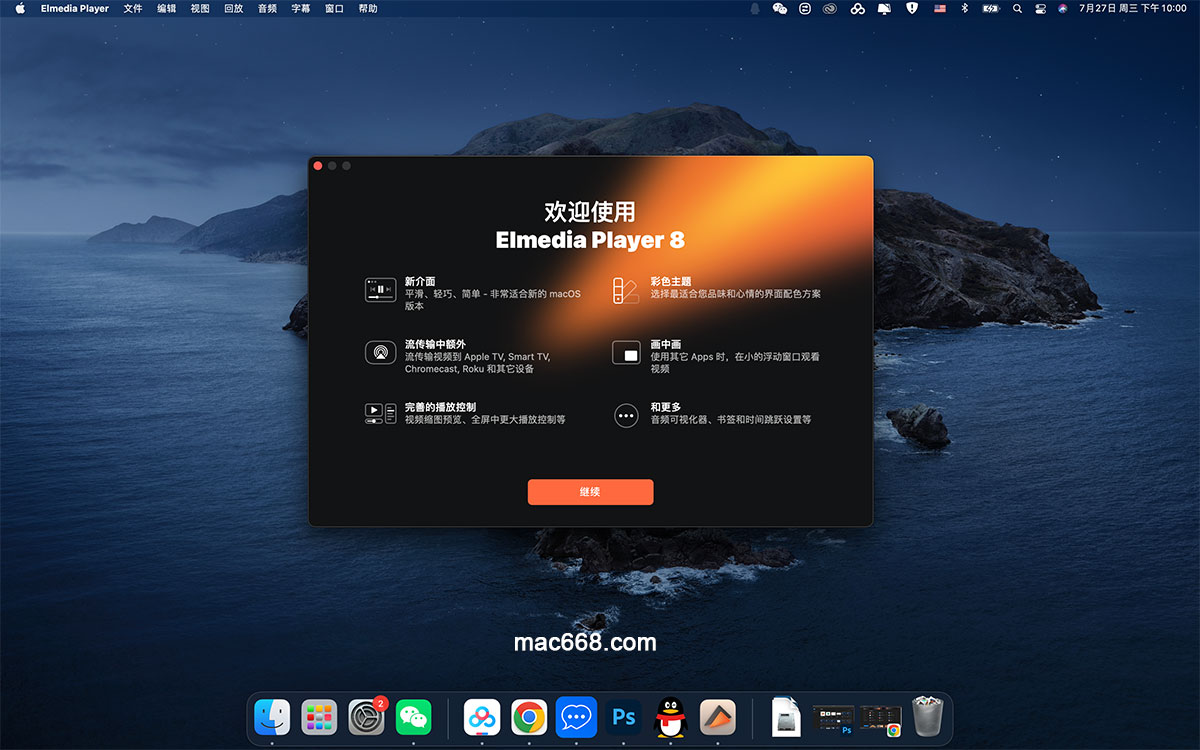Click the battery status icon
Viewport: 1200px width, 750px height.
coord(989,8)
